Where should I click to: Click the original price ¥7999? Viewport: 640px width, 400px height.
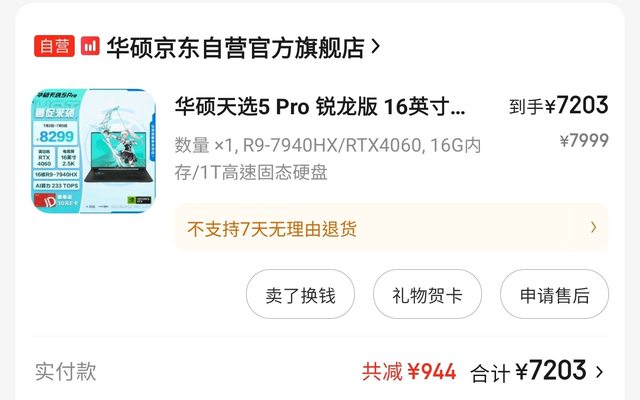click(x=584, y=140)
